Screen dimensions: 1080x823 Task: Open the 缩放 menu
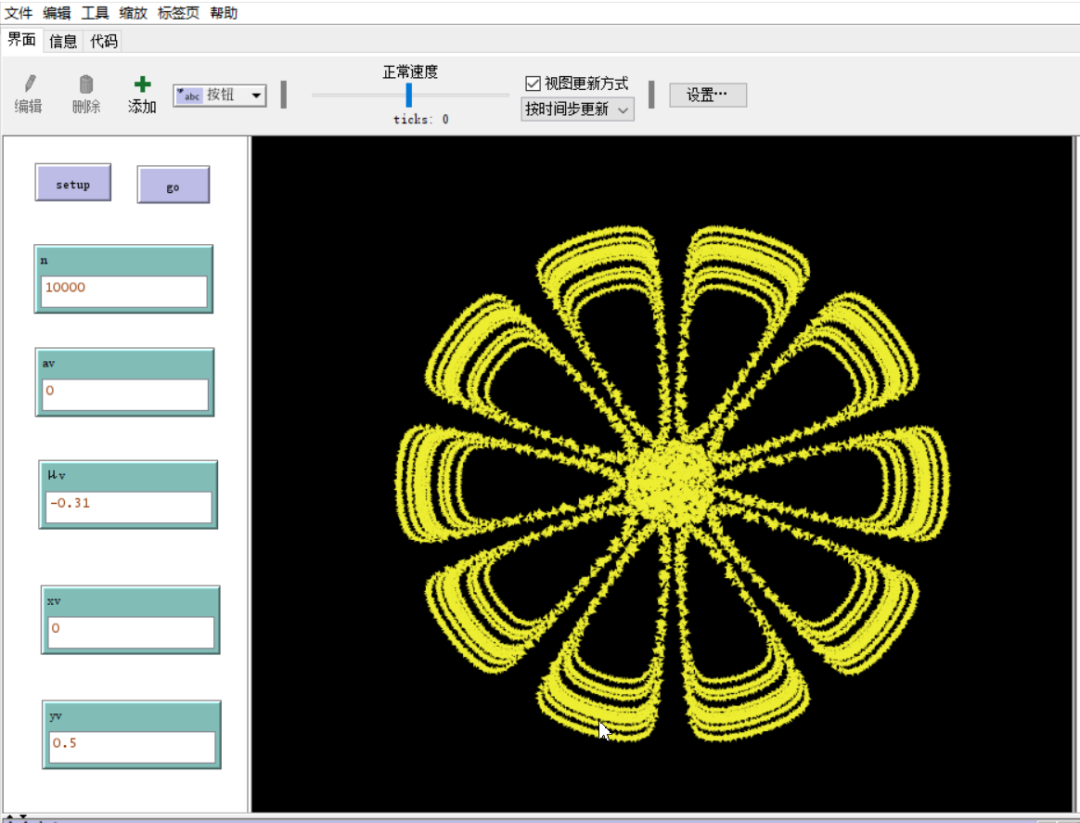click(x=133, y=13)
